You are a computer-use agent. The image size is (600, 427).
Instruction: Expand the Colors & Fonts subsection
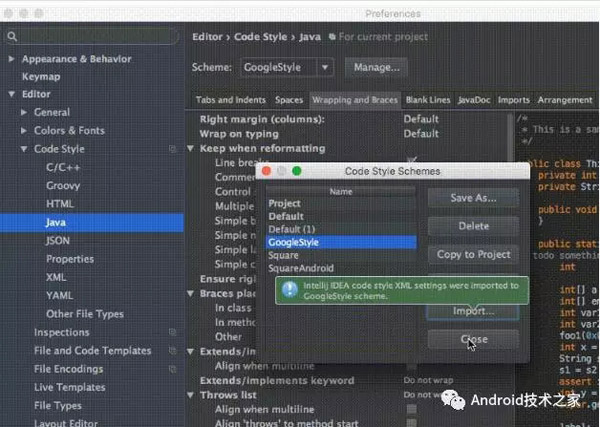coord(24,130)
